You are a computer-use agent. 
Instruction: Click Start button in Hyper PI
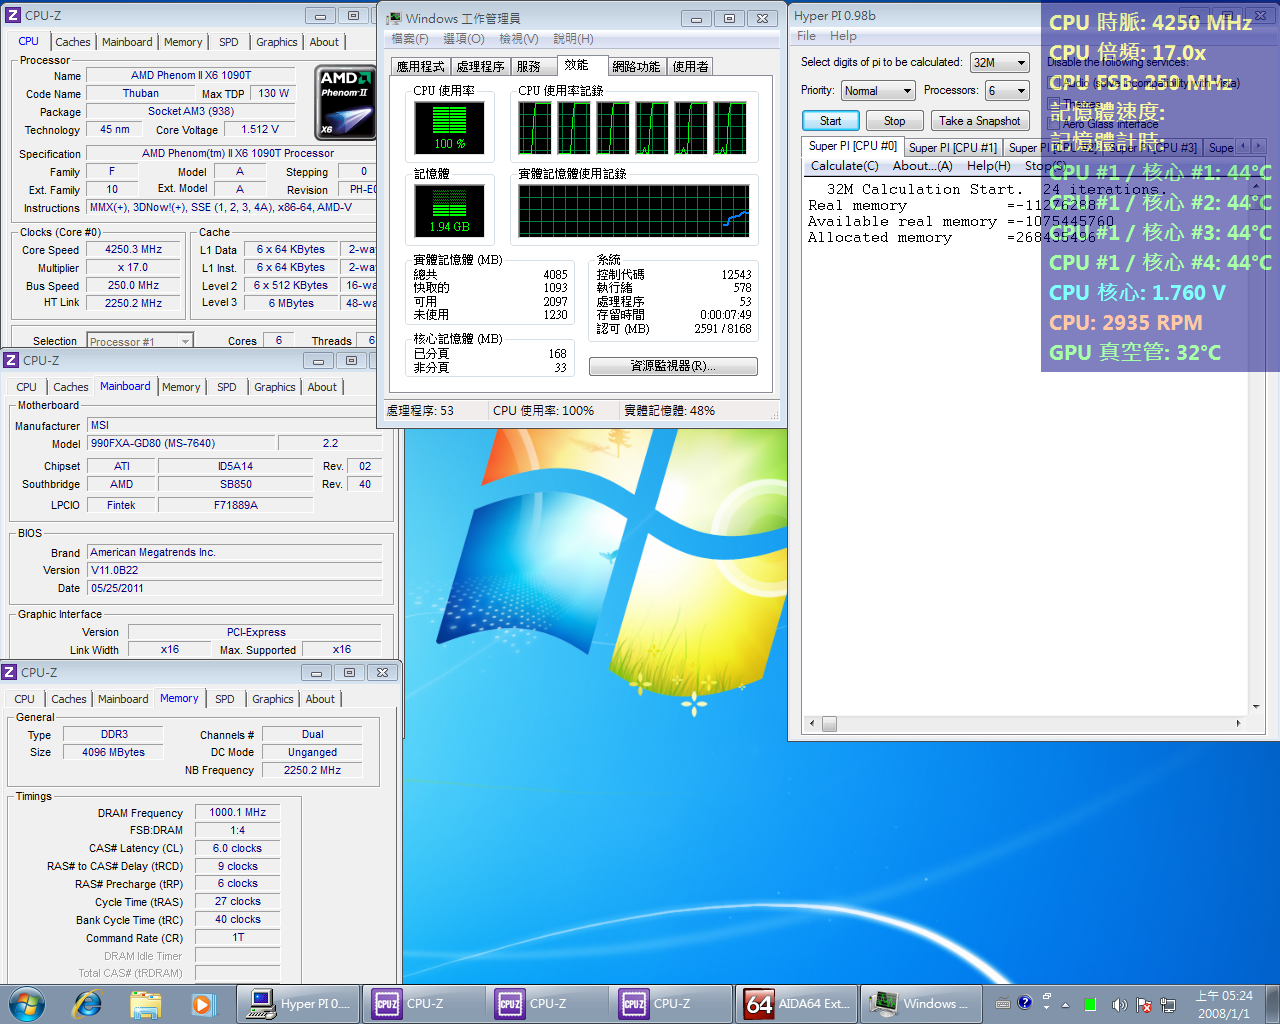point(830,121)
